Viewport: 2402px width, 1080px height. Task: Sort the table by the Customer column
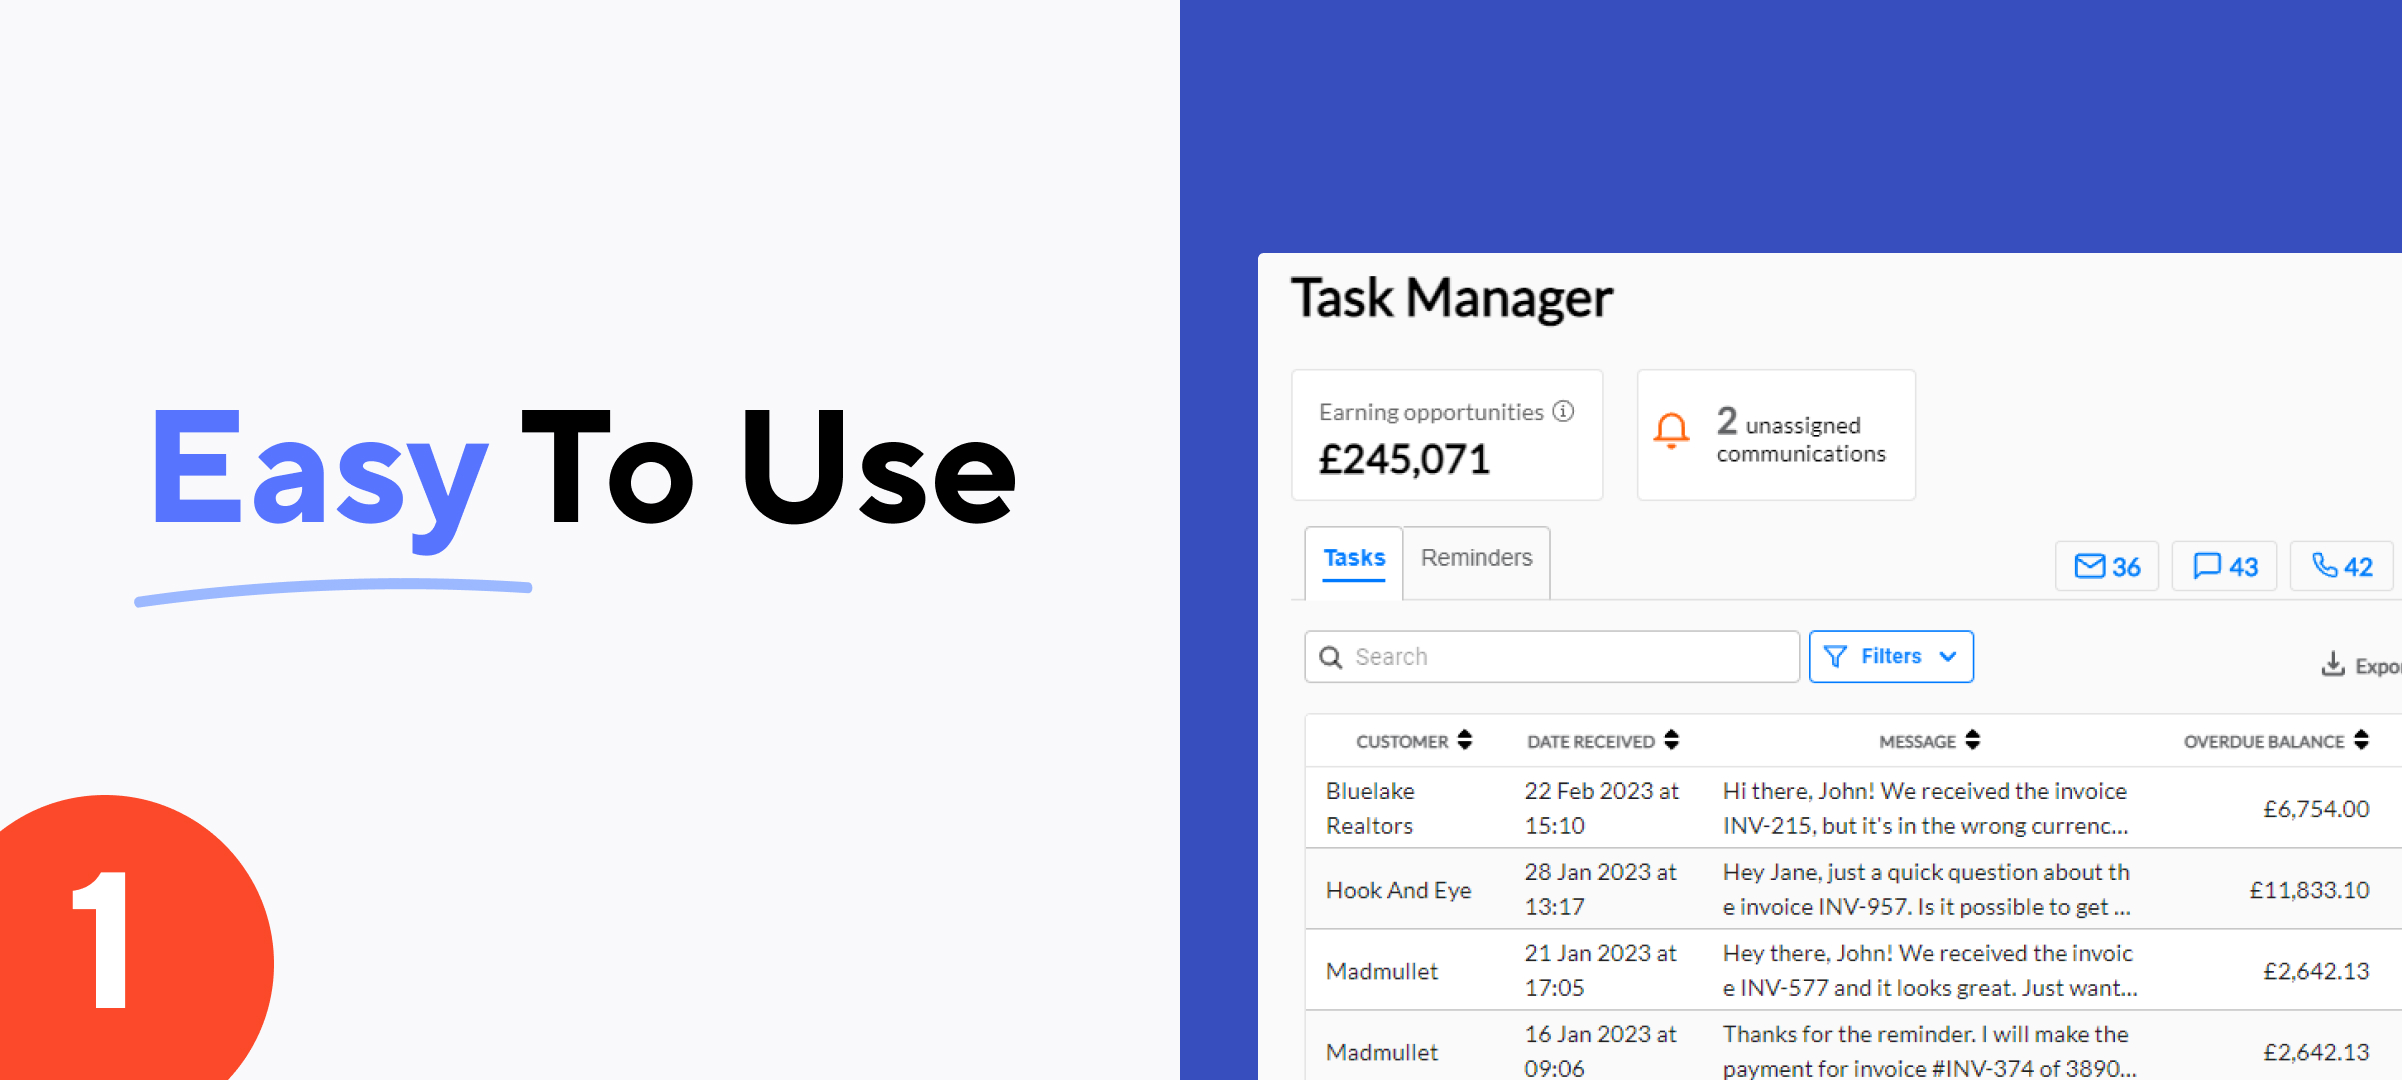[1464, 740]
